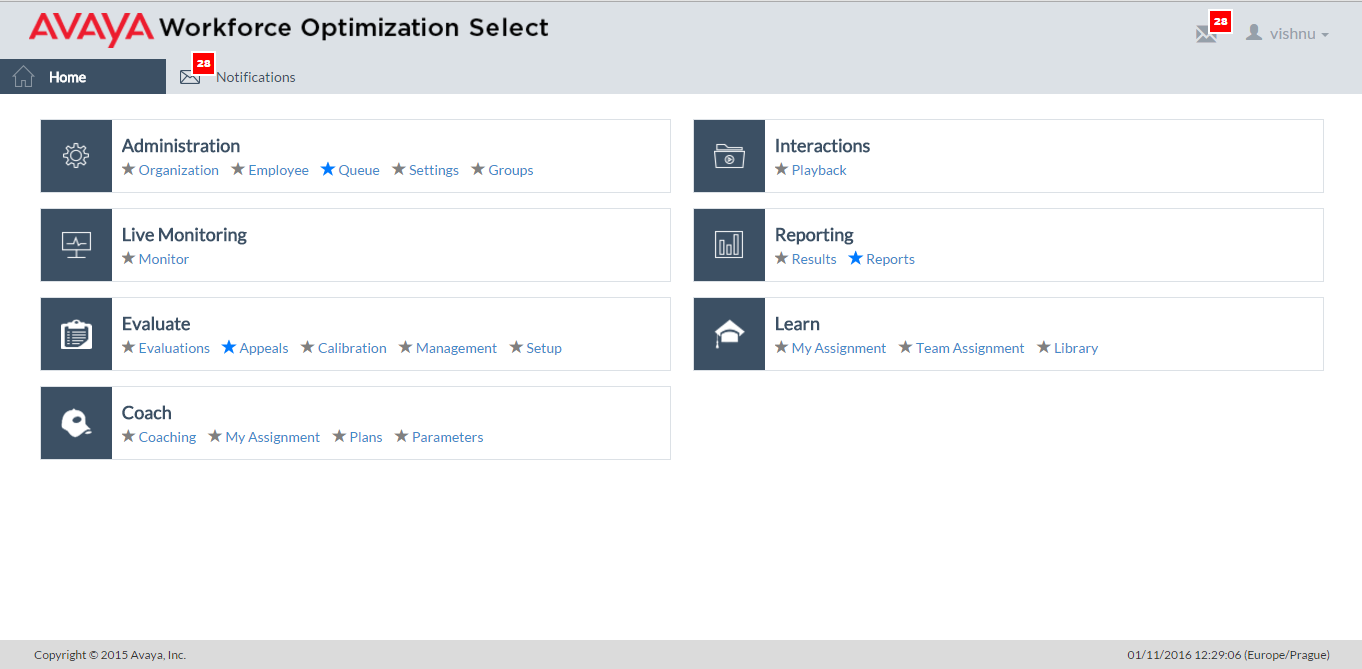Open the Parameters link

(x=448, y=437)
